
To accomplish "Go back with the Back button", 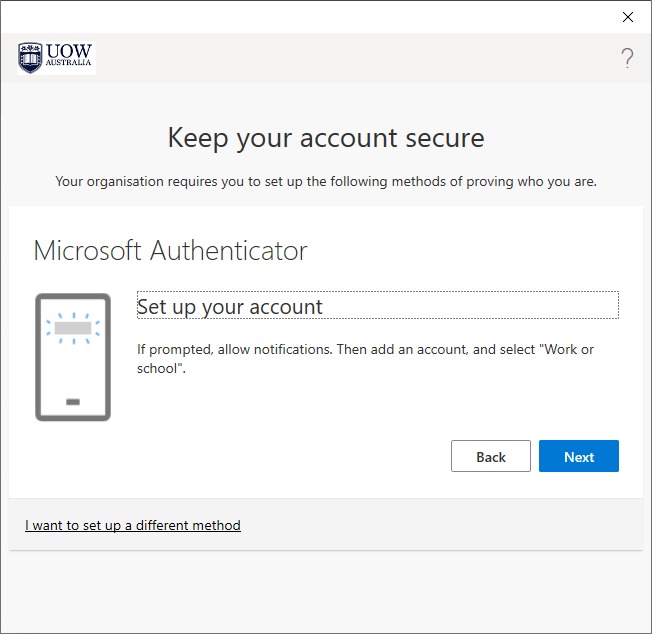I will coord(490,456).
